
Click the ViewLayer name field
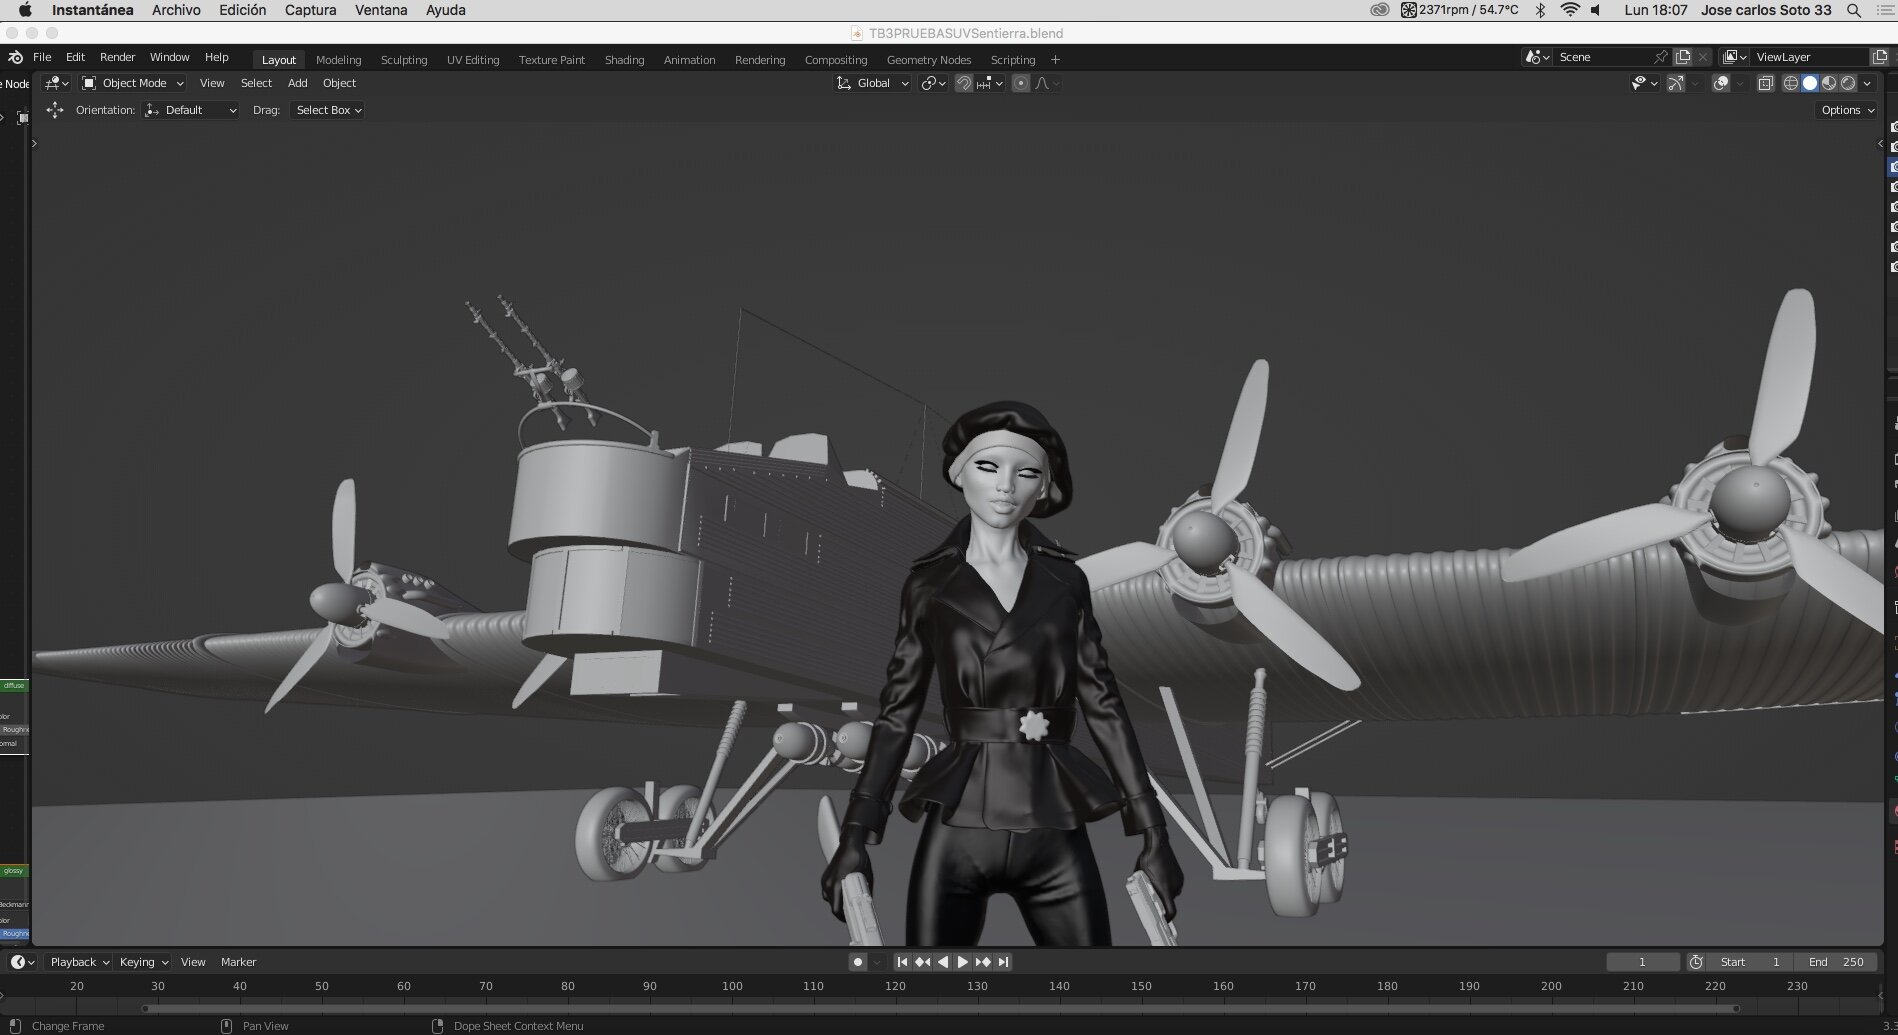(1810, 57)
